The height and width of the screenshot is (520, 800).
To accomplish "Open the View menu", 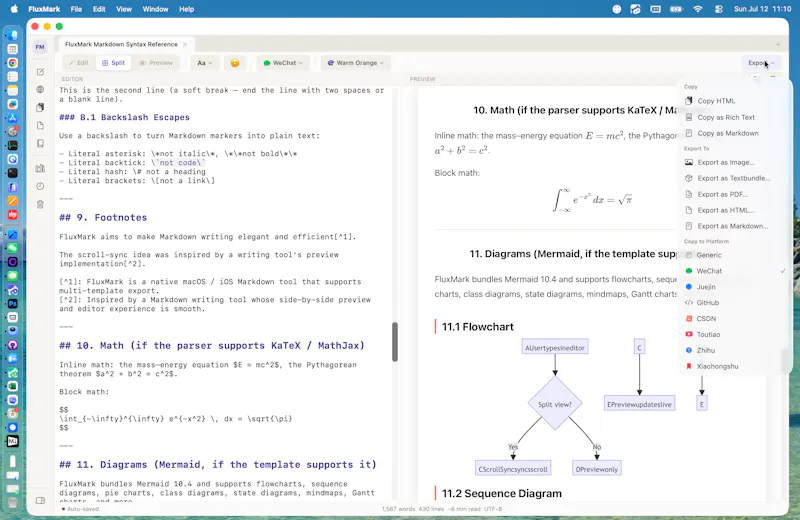I will (x=123, y=9).
